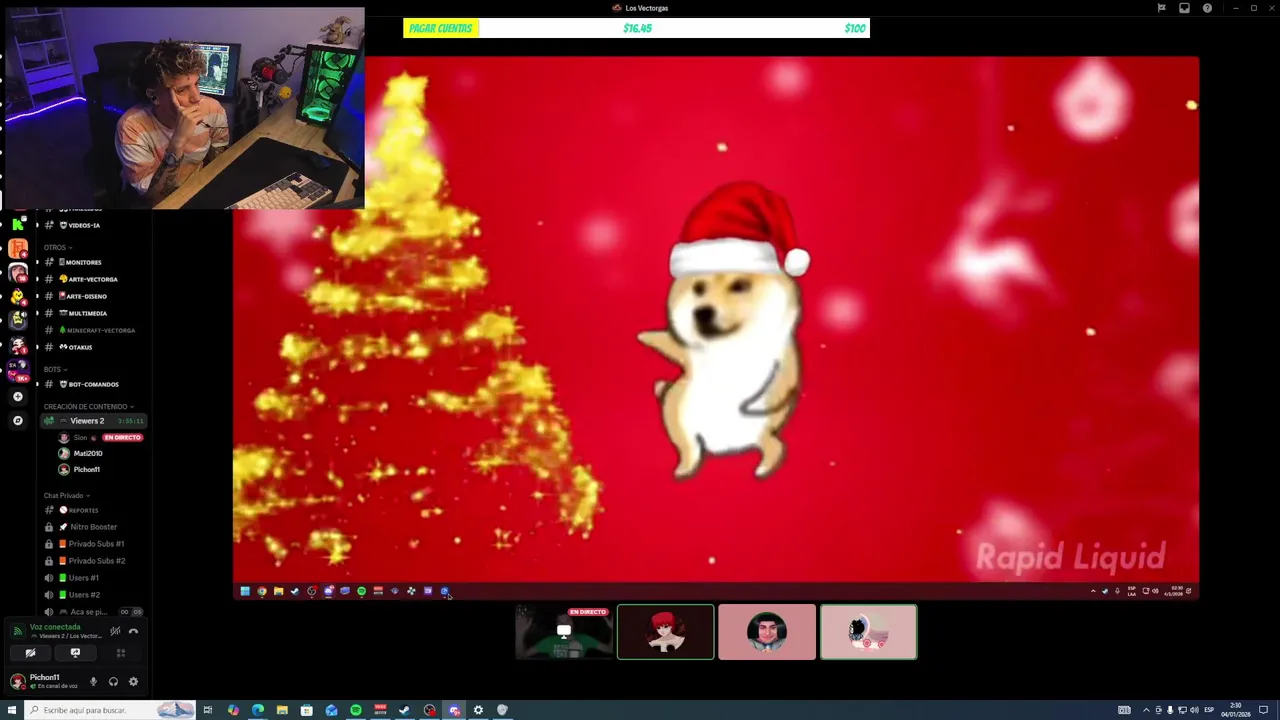The height and width of the screenshot is (720, 1280).
Task: Open User Settings gear icon
Action: (133, 682)
